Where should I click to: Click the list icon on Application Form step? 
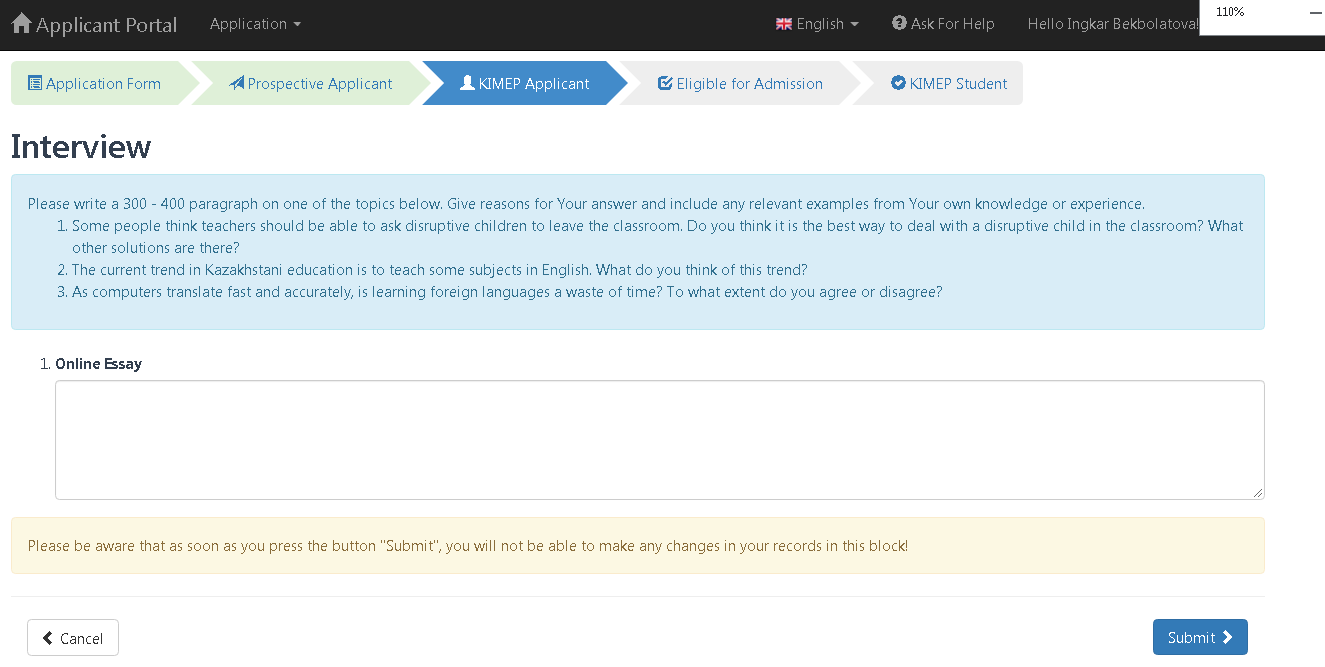coord(35,83)
